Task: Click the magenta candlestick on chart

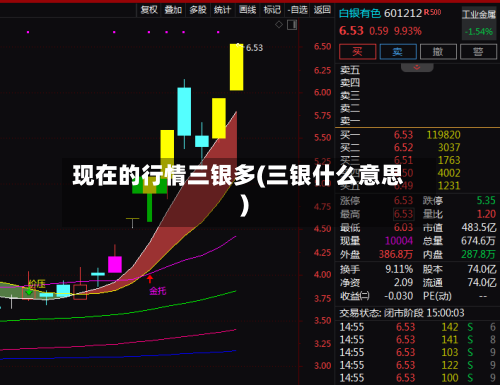Action: click(x=115, y=264)
